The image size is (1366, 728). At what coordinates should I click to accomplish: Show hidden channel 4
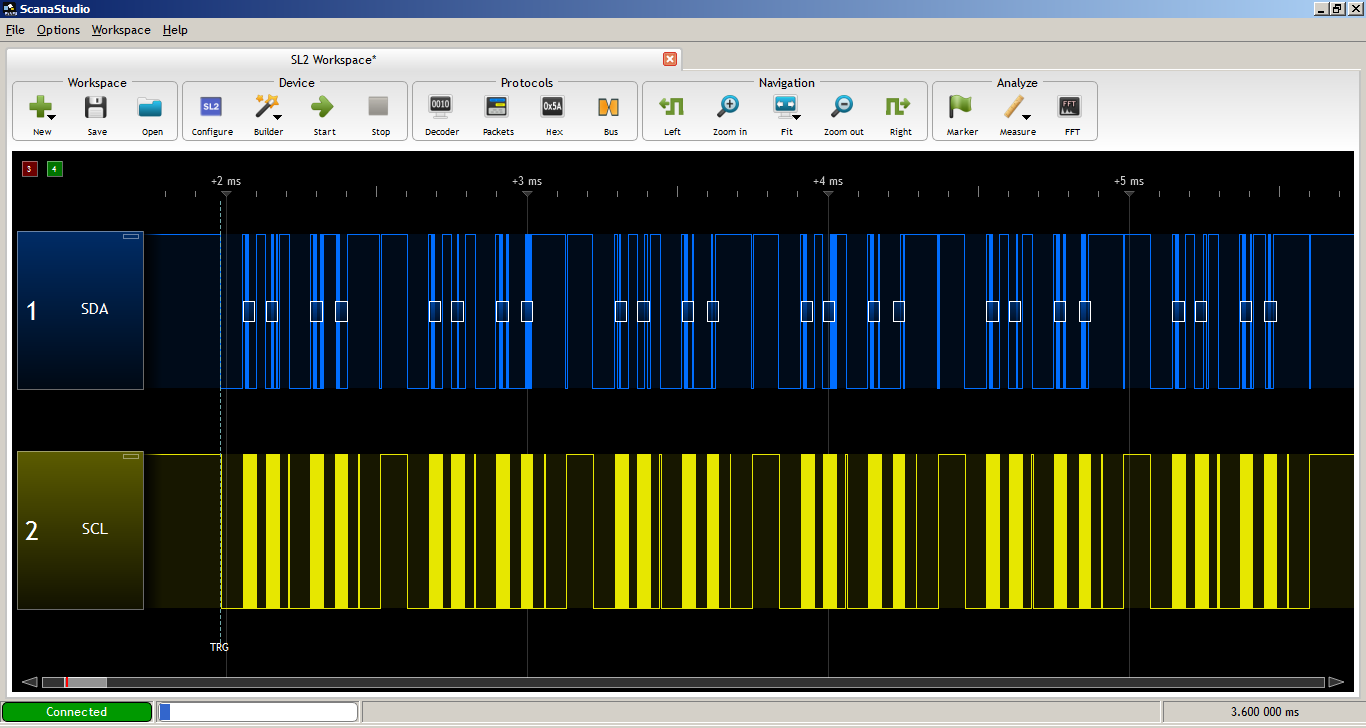[x=54, y=168]
